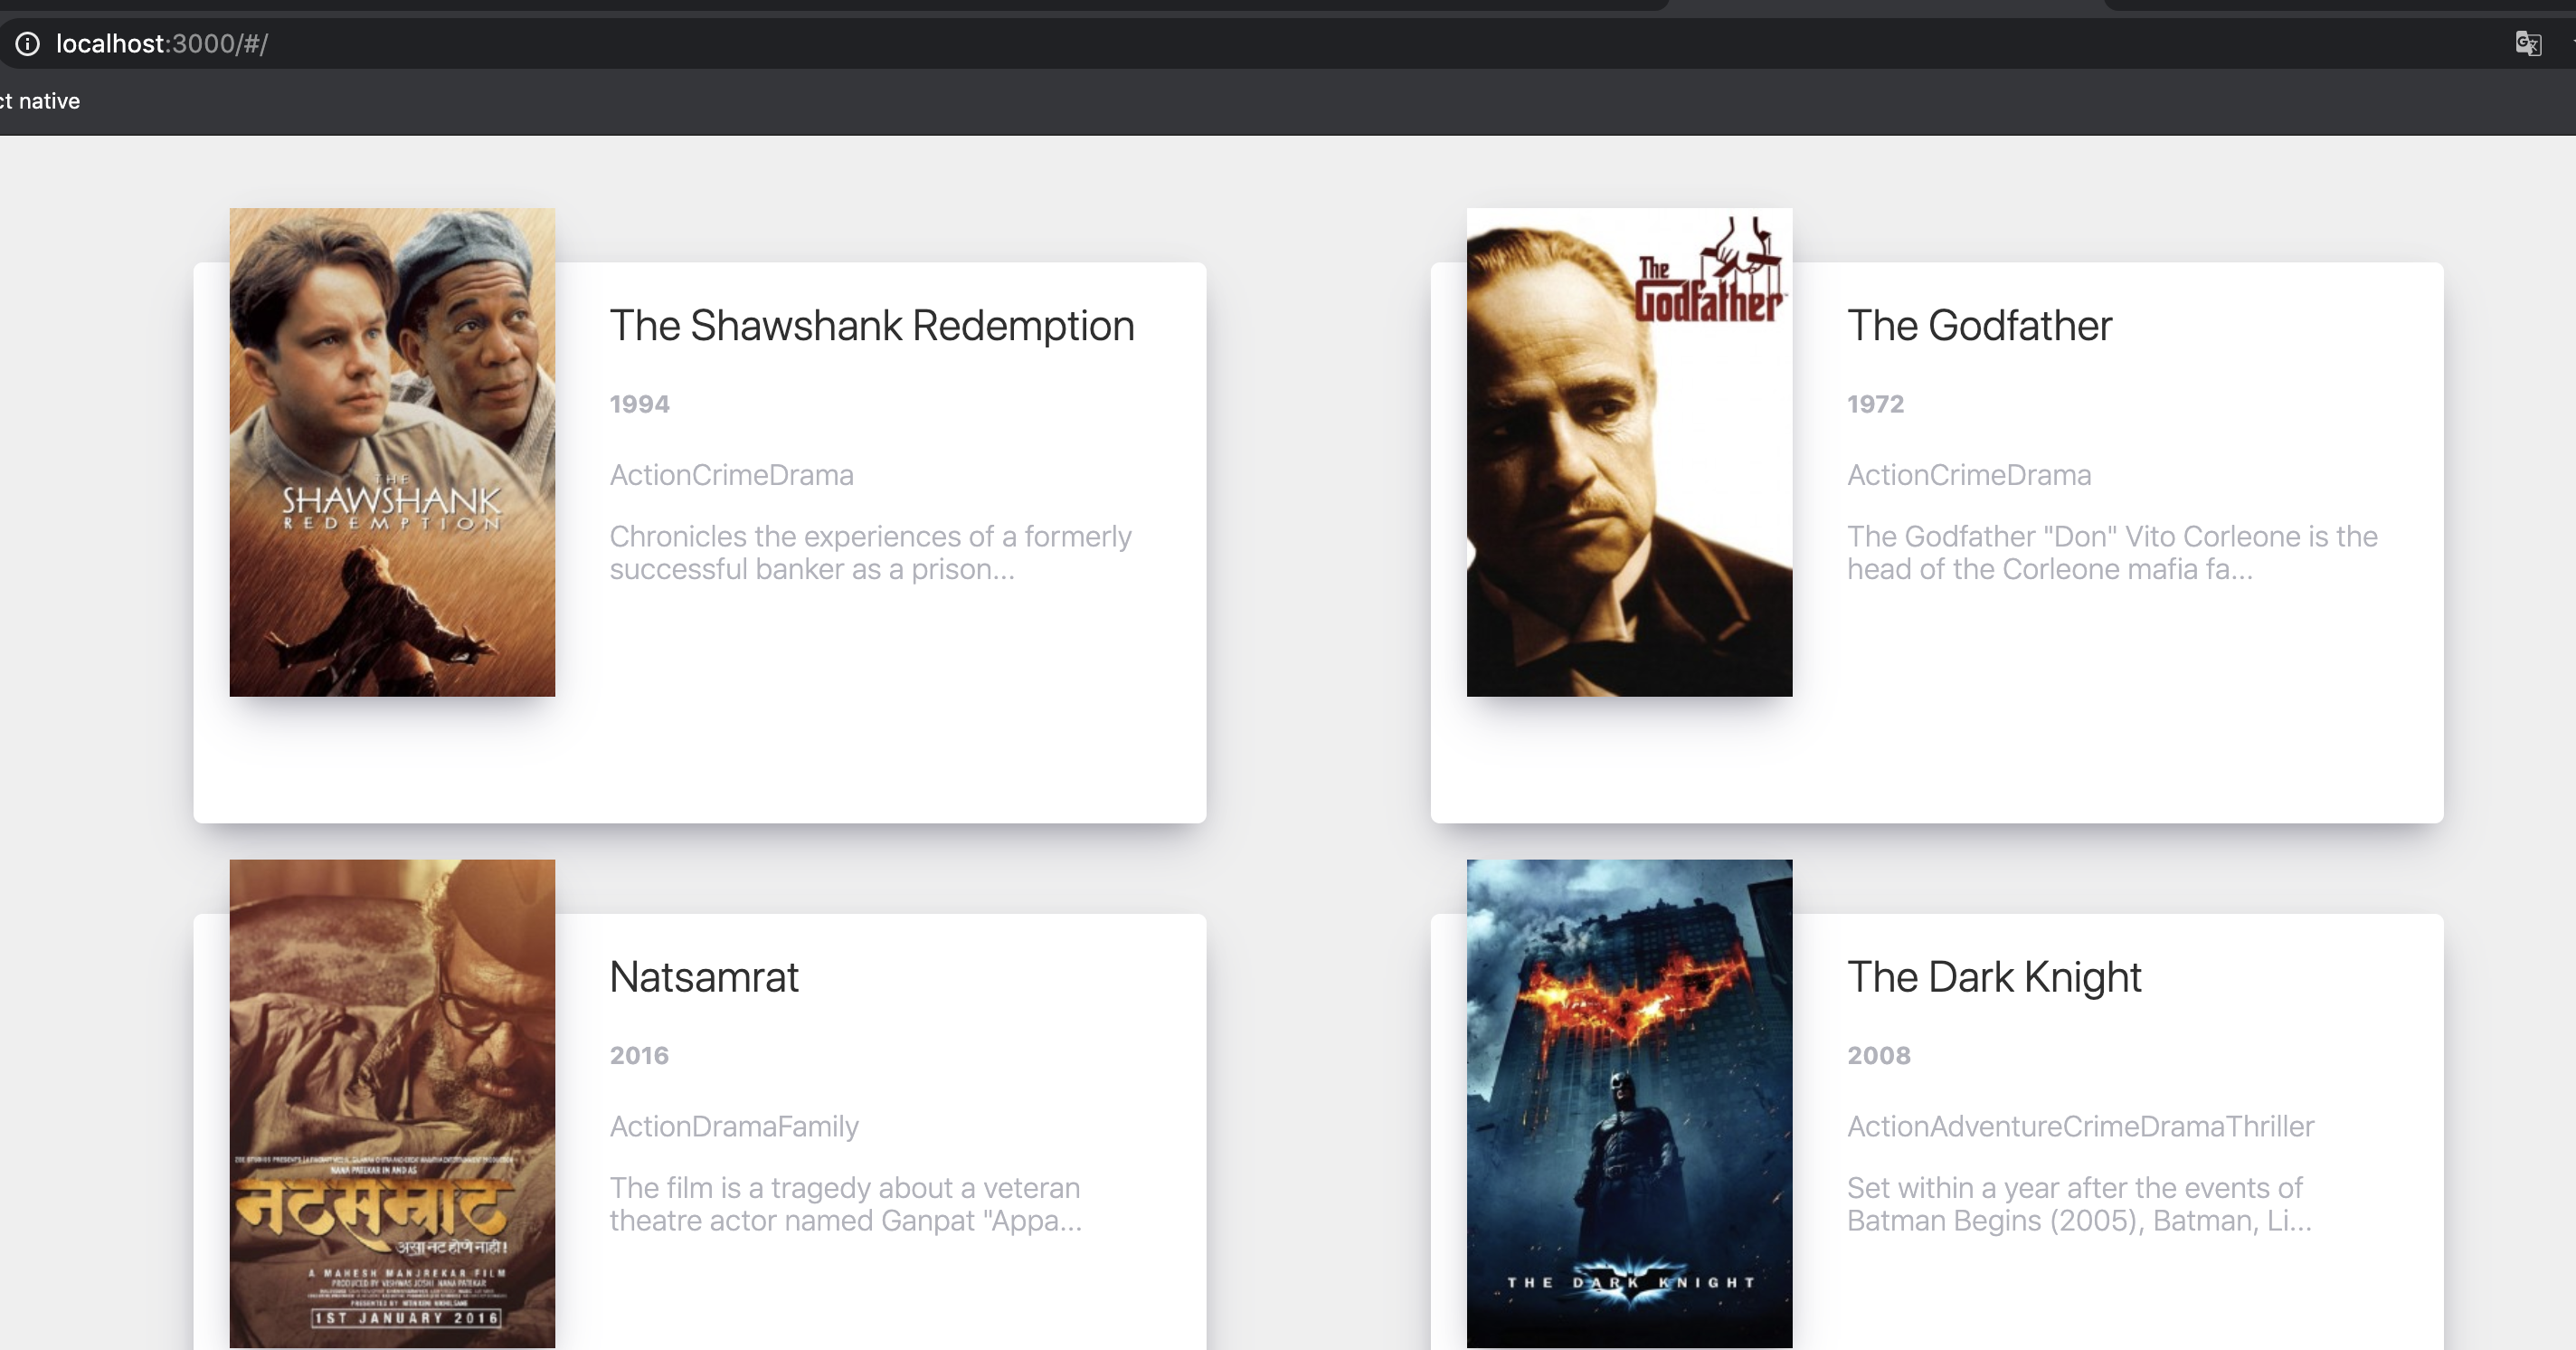Click The Dark Knight poster image
2576x1350 pixels.
click(x=1629, y=1103)
